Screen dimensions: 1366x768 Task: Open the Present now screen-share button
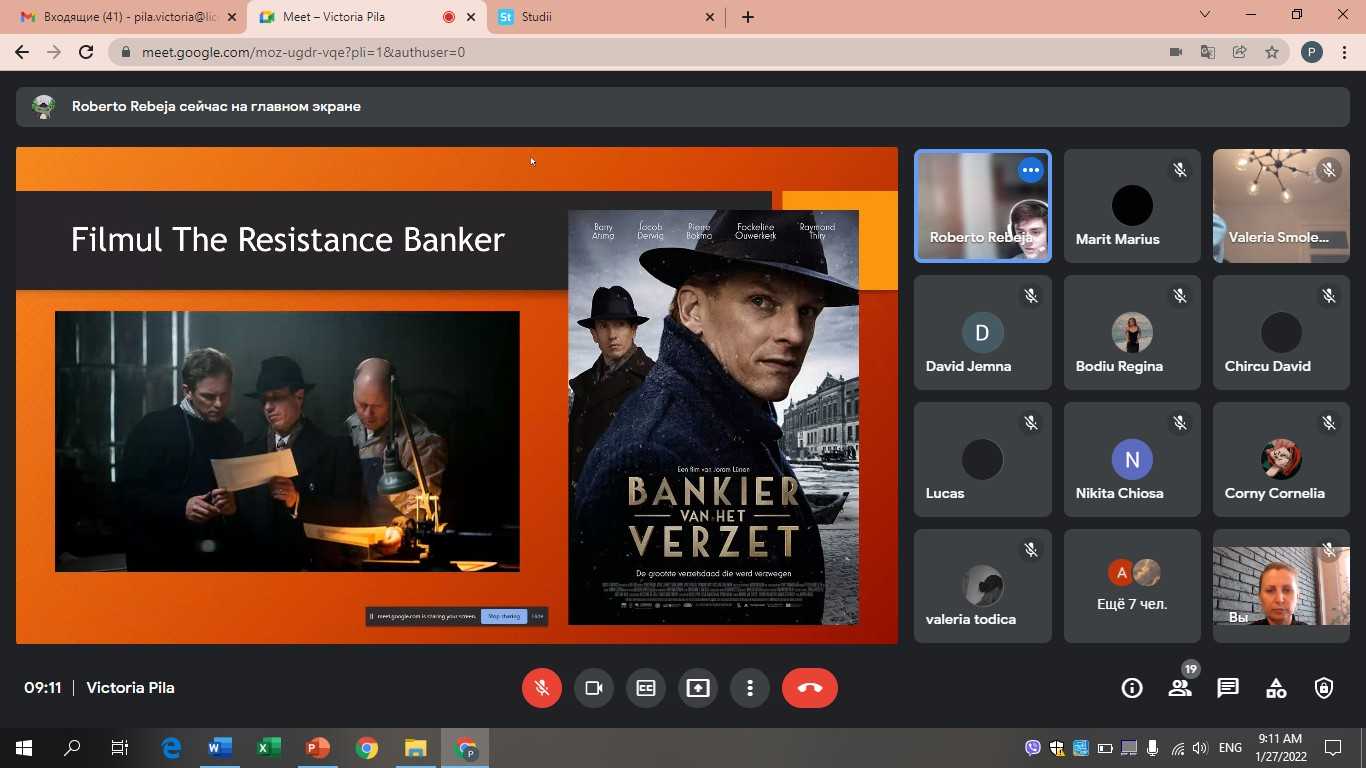pyautogui.click(x=698, y=688)
